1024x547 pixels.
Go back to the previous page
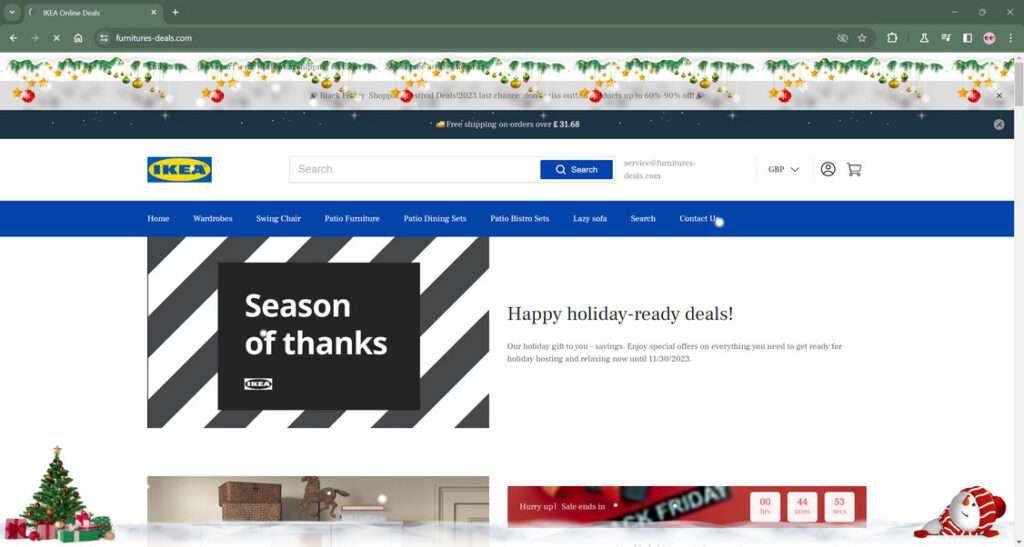point(14,39)
